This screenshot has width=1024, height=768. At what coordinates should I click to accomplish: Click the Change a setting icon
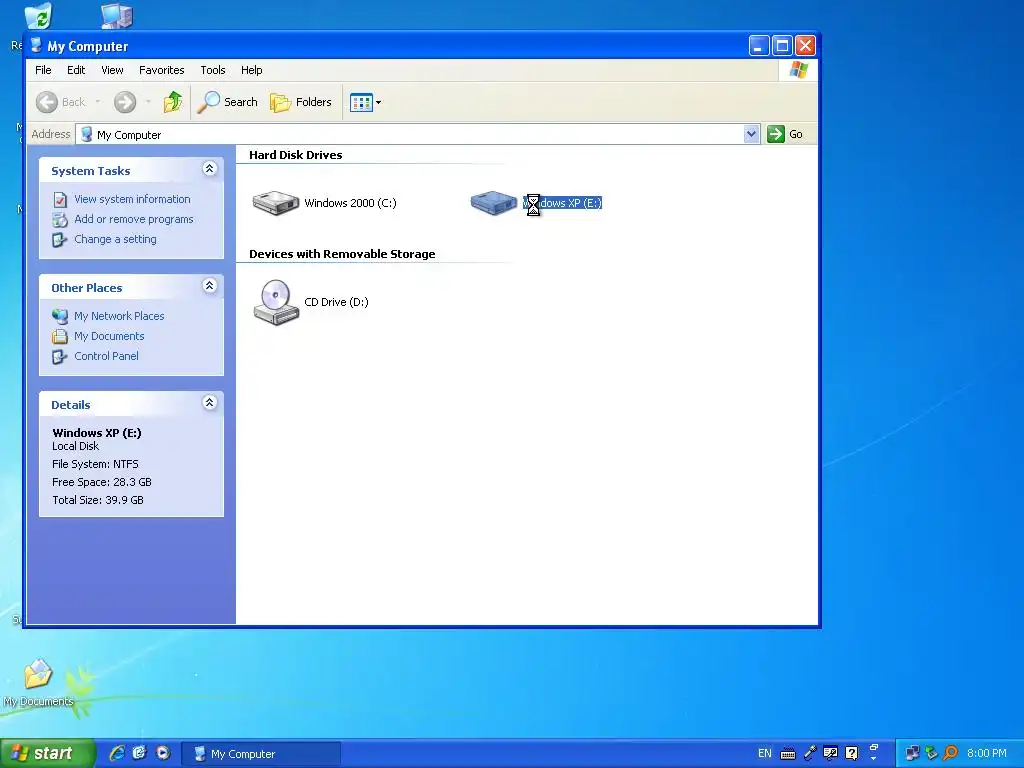60,240
